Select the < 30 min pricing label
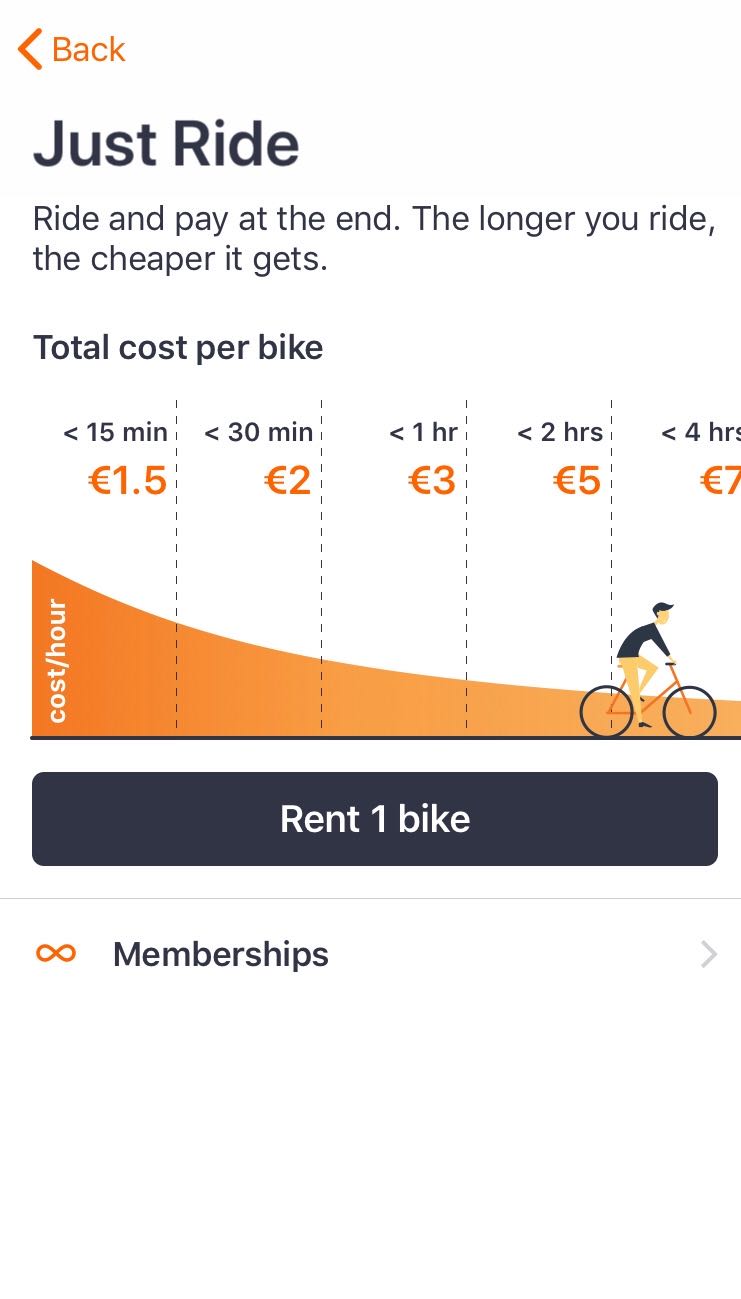This screenshot has height=1299, width=741. point(258,432)
